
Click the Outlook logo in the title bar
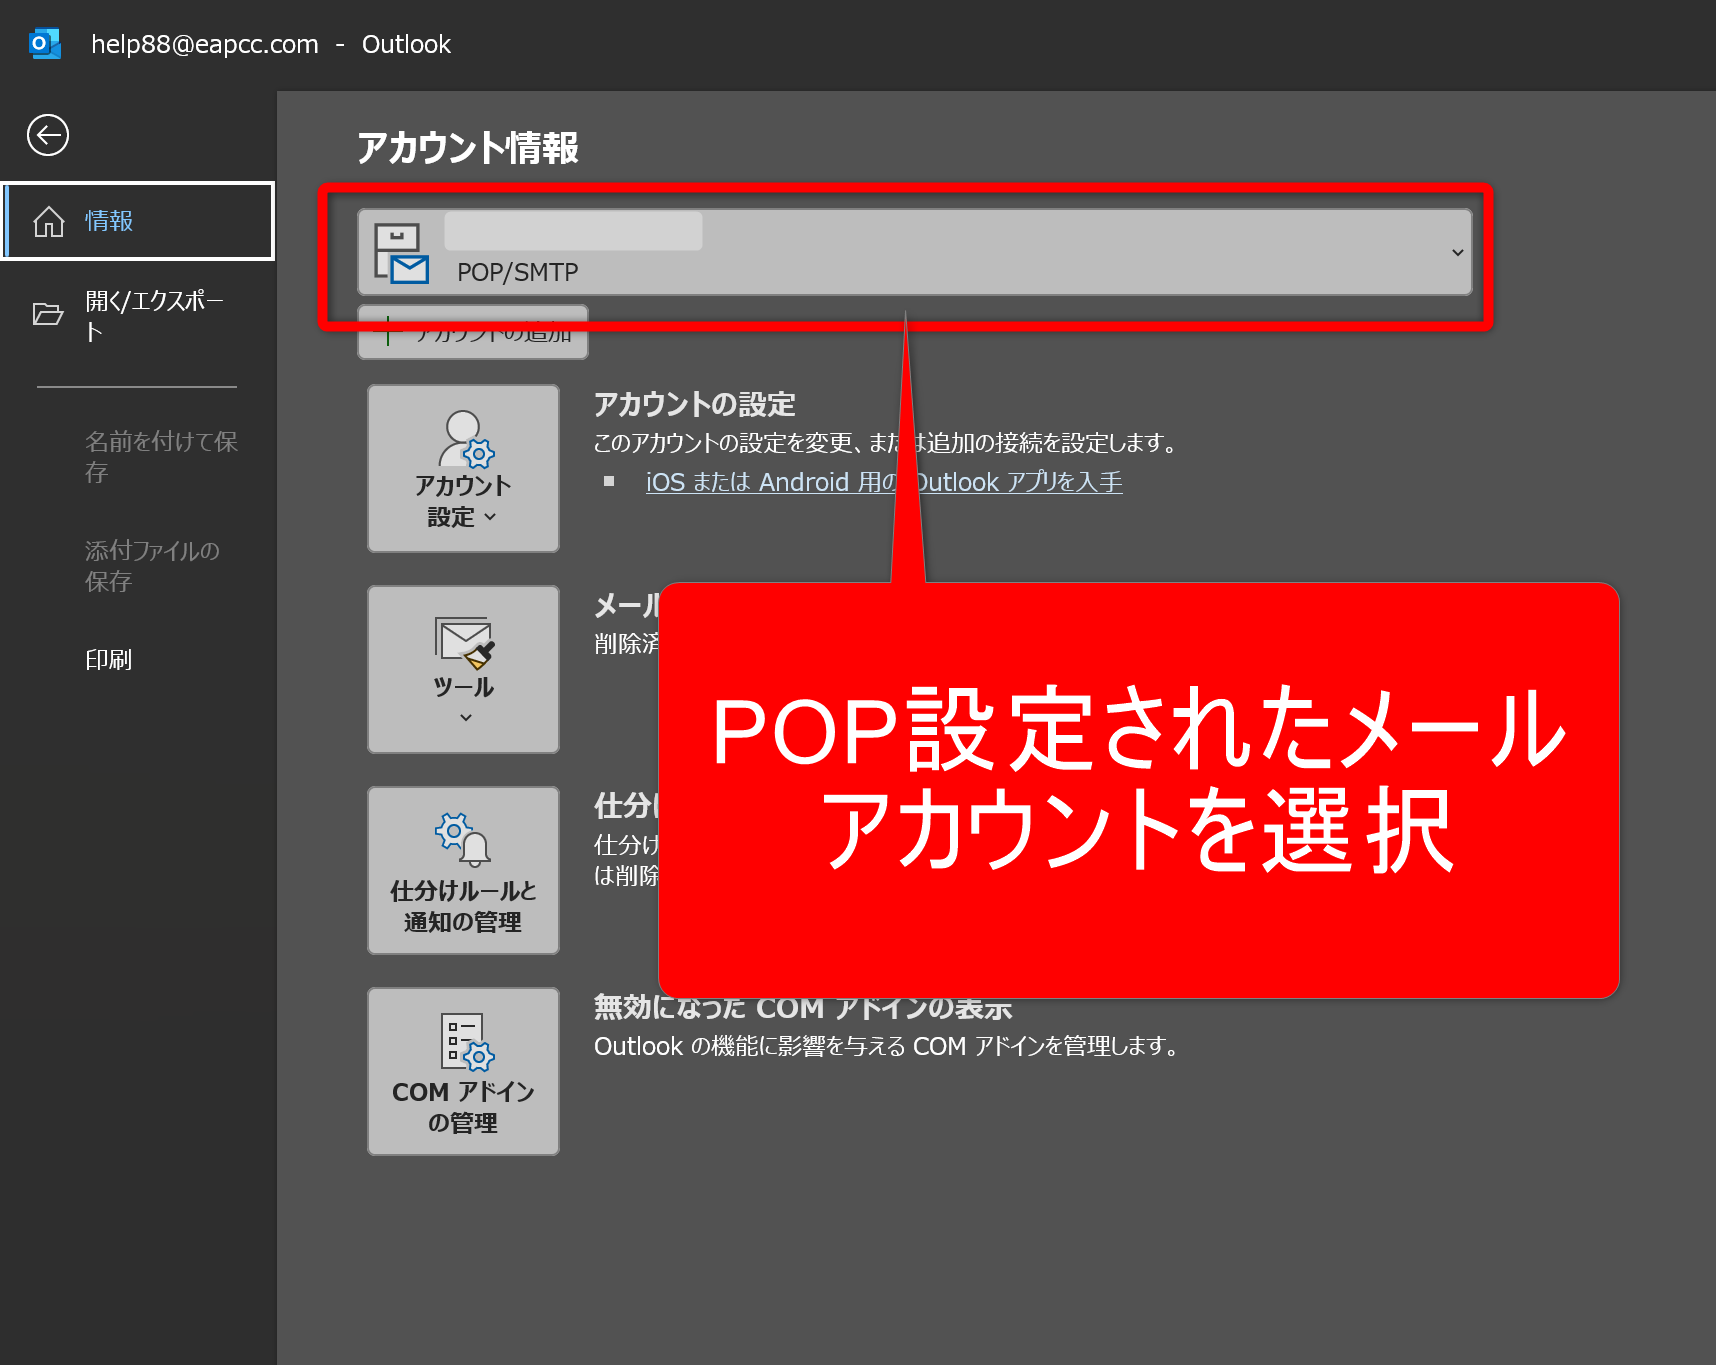coord(45,44)
